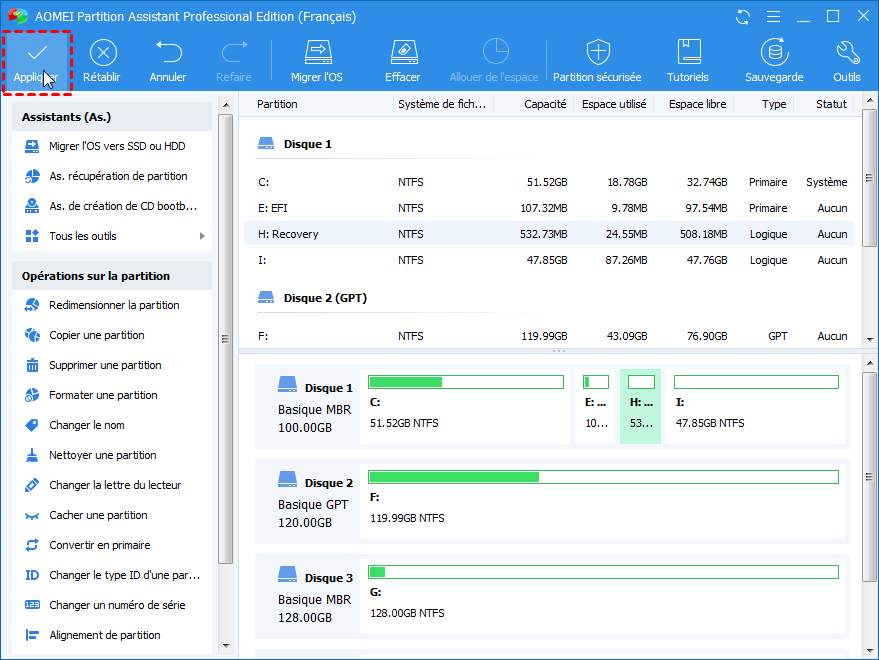
Task: Click the Appliquer checkmark icon
Action: pos(36,53)
